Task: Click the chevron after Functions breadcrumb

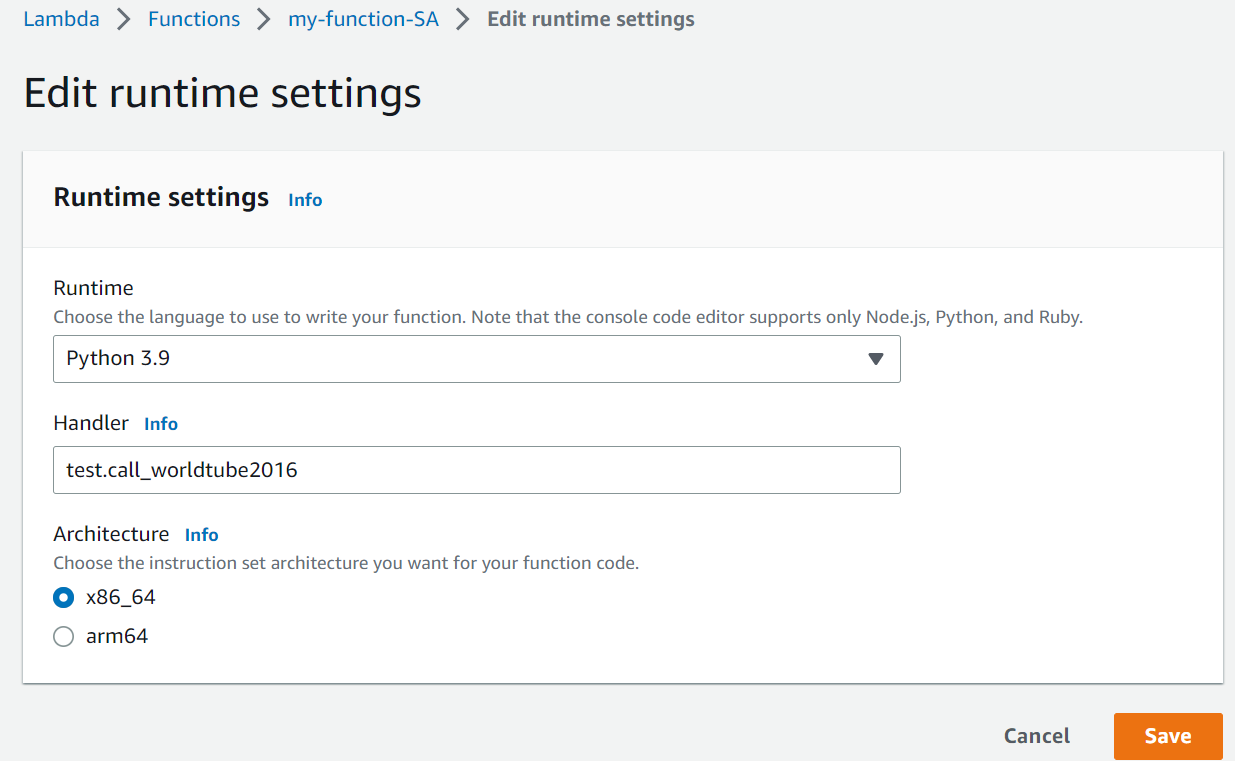Action: (x=261, y=18)
